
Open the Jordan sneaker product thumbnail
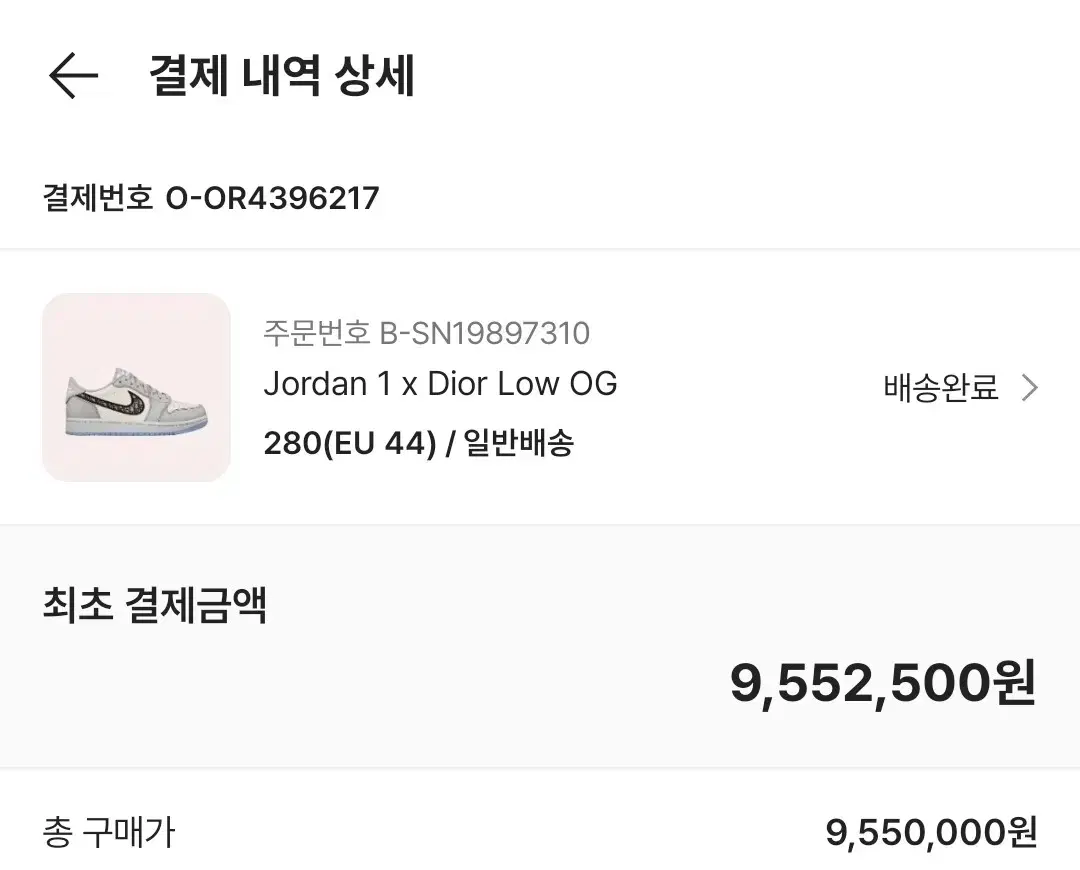click(x=136, y=387)
